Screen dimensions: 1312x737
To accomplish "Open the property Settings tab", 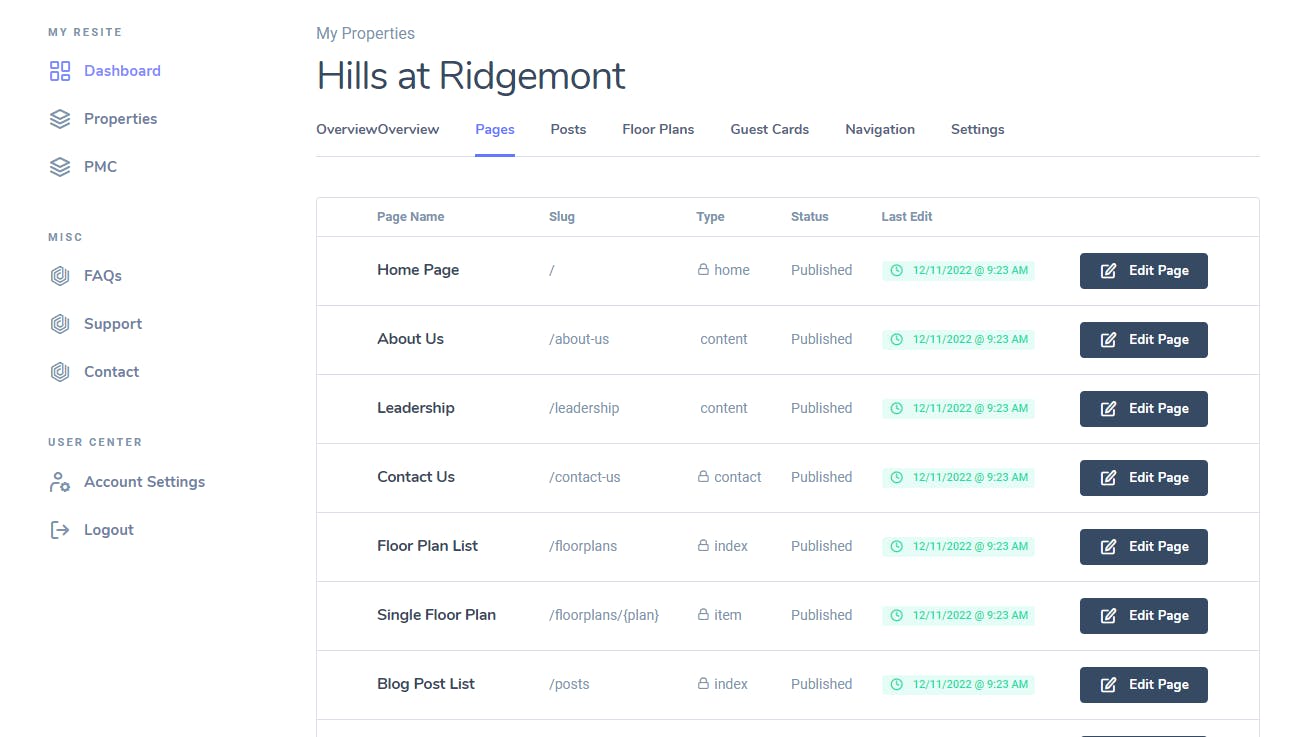I will pos(977,129).
